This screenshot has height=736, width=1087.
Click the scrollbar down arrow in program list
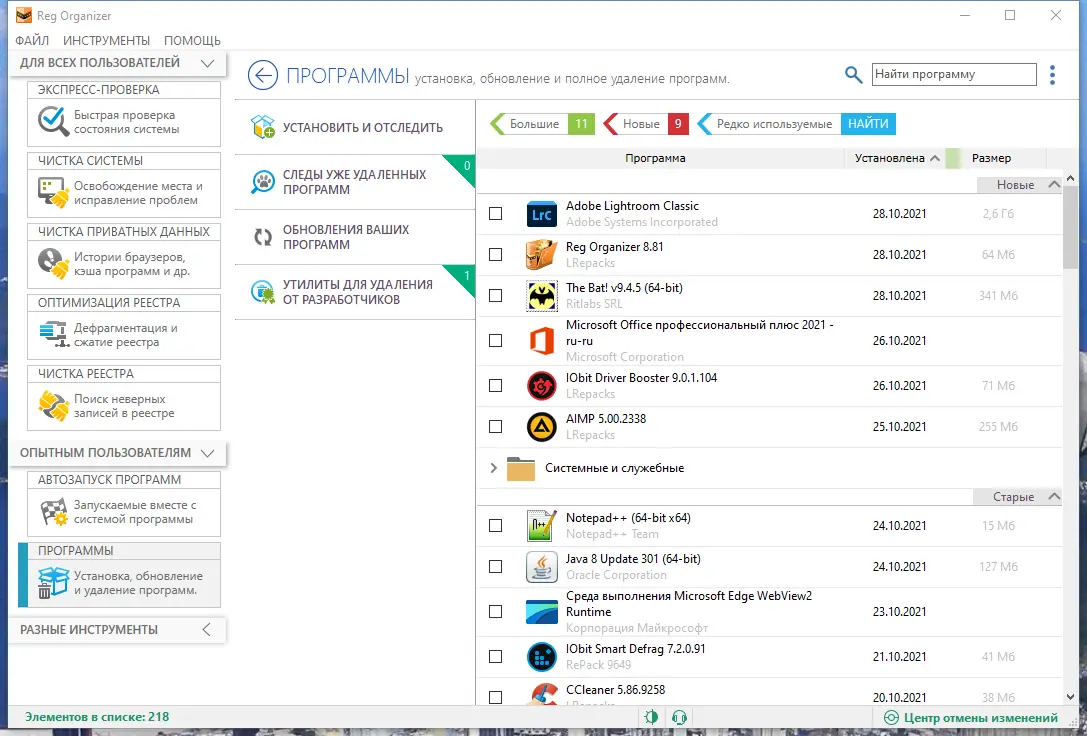[1070, 697]
